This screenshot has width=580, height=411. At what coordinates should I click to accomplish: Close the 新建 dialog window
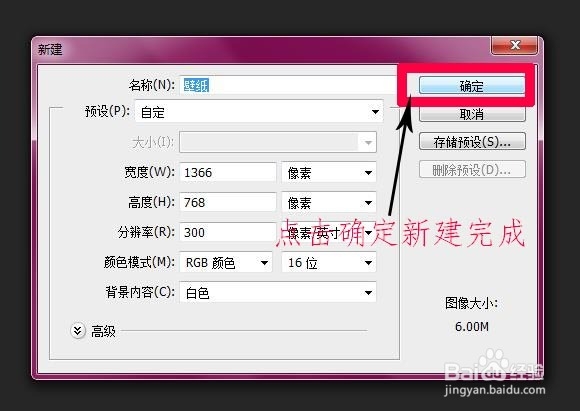515,46
